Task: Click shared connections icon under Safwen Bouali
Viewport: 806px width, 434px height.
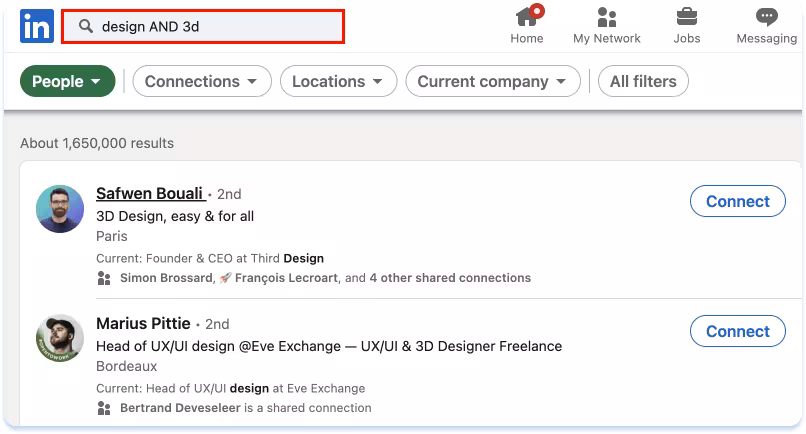Action: pos(104,278)
